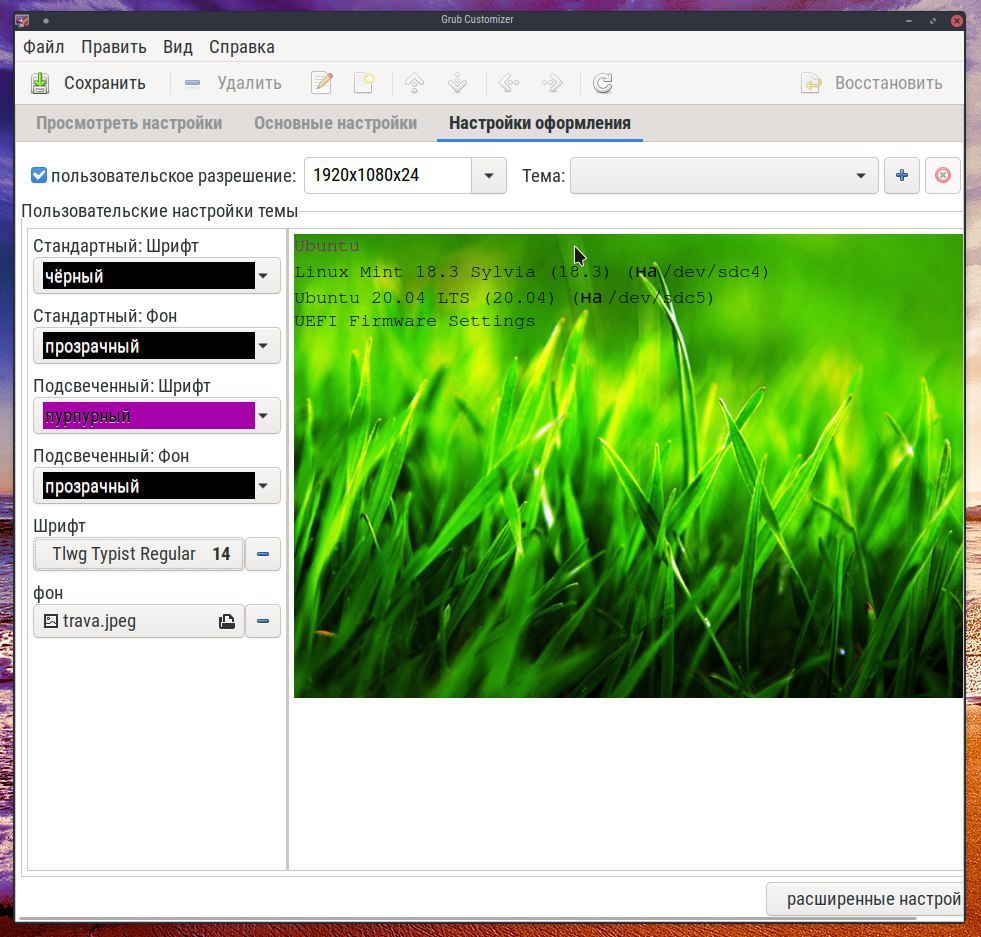Remove font with minus button beside Tlwg Typist

coord(263,554)
